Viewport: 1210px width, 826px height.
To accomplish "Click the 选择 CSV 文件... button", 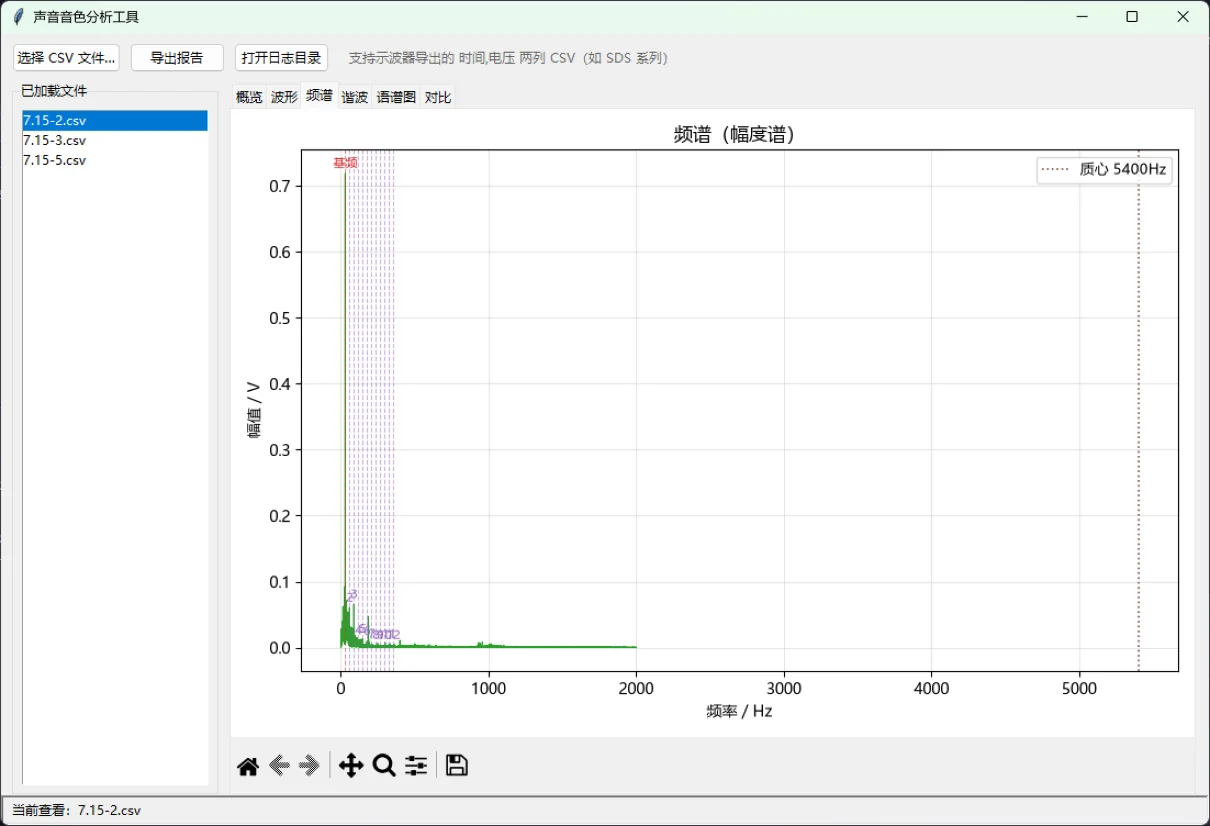I will pos(67,58).
